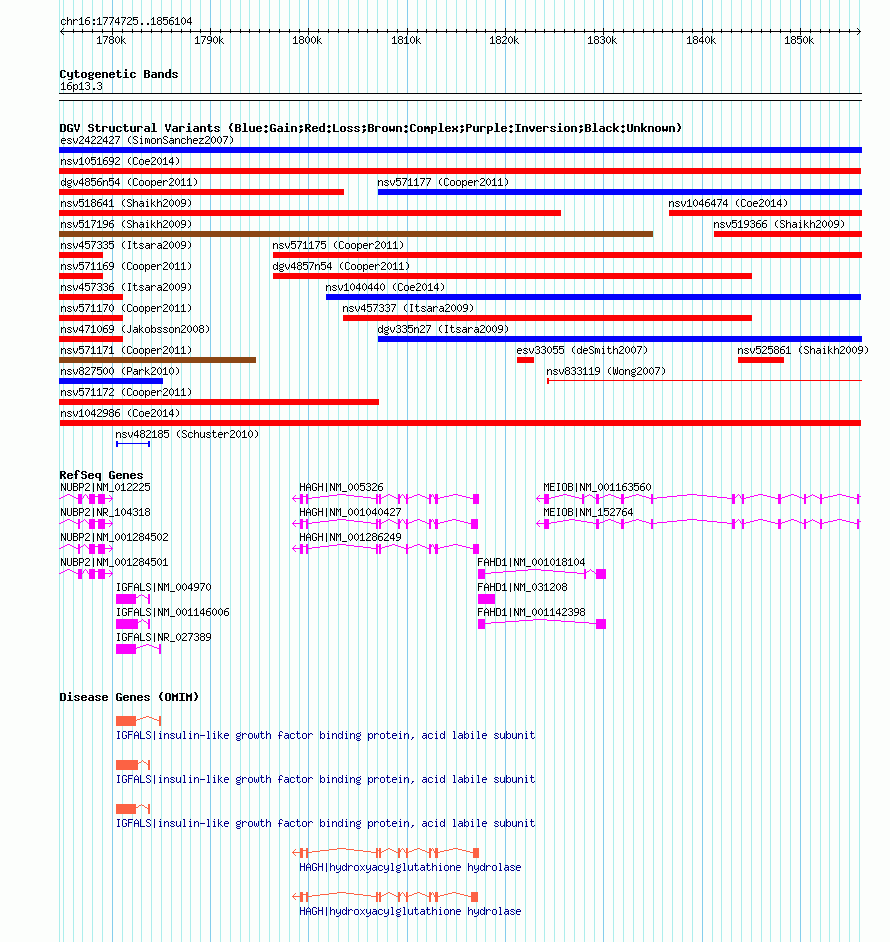Select nsv1042986 (Coe2014) label

pos(120,414)
